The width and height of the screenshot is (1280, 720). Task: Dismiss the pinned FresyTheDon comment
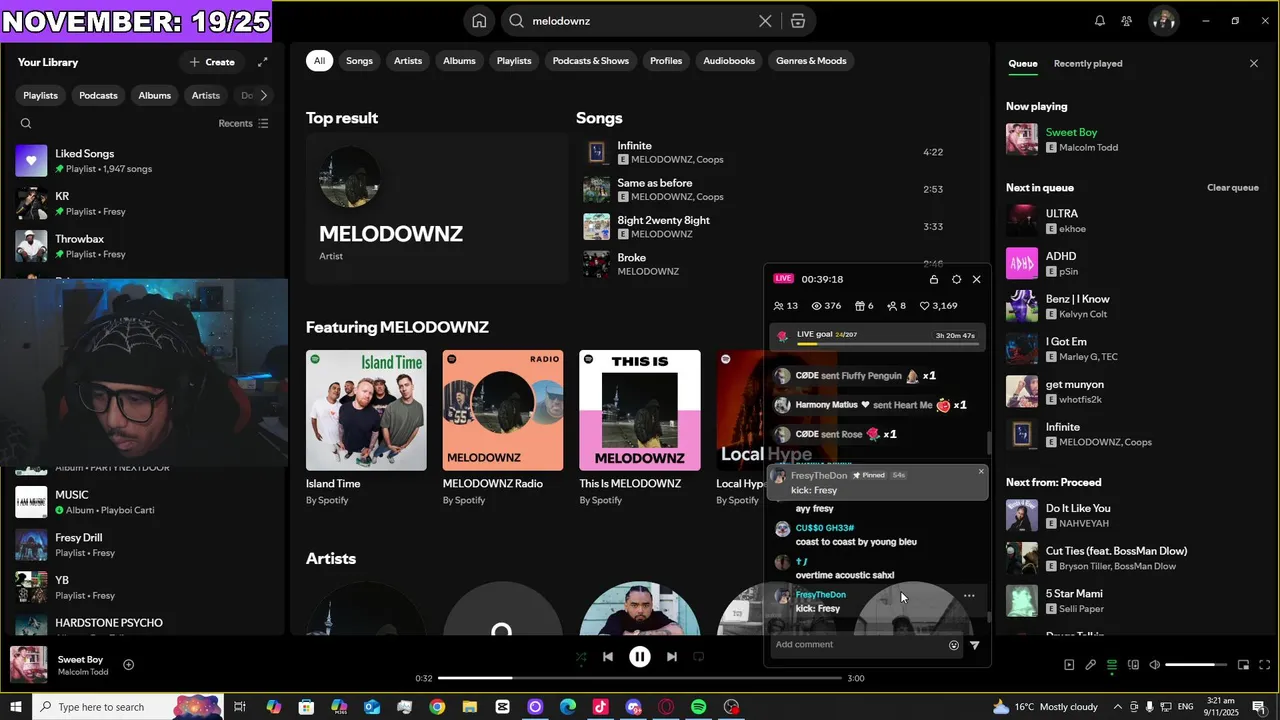(x=981, y=471)
